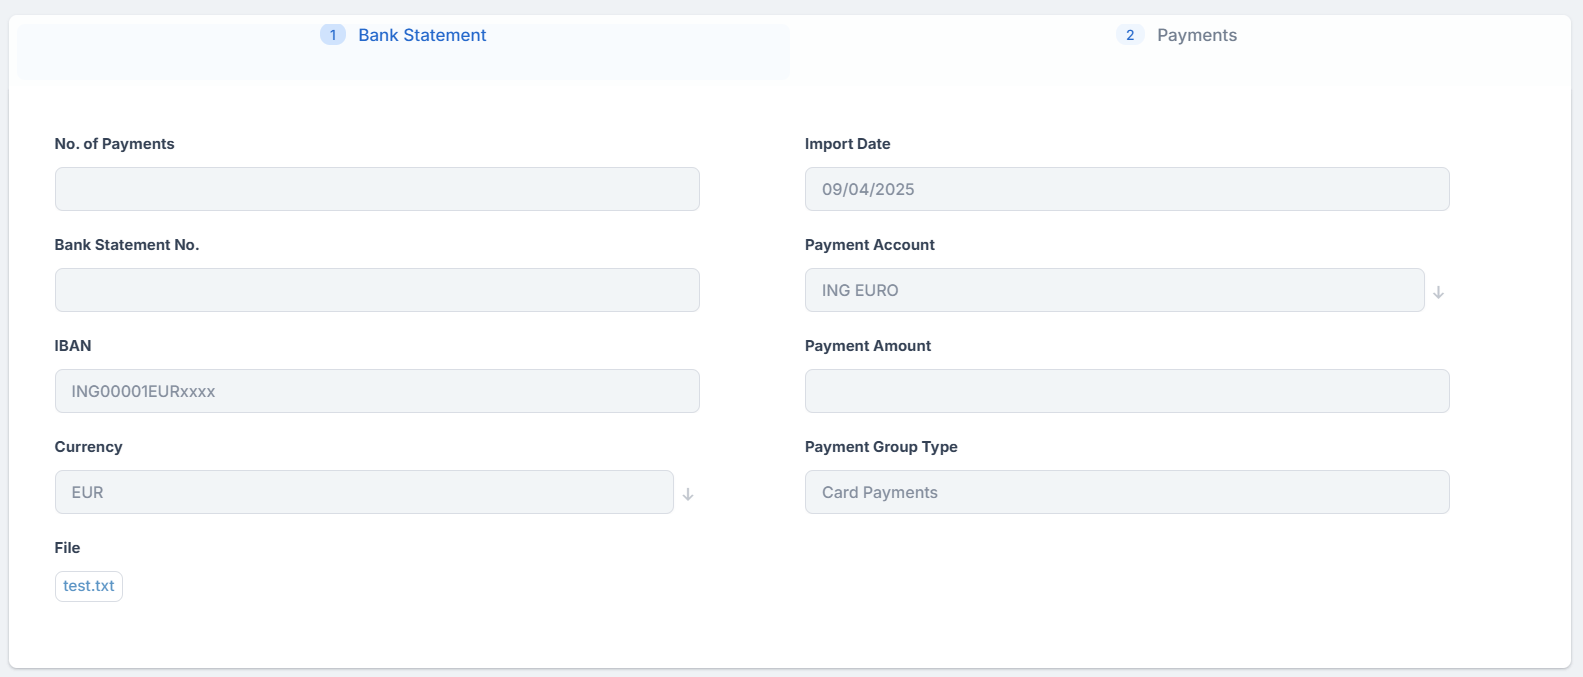Screen dimensions: 1583x677
Task: Click the Payment Group Type label
Action: pyautogui.click(x=880, y=447)
